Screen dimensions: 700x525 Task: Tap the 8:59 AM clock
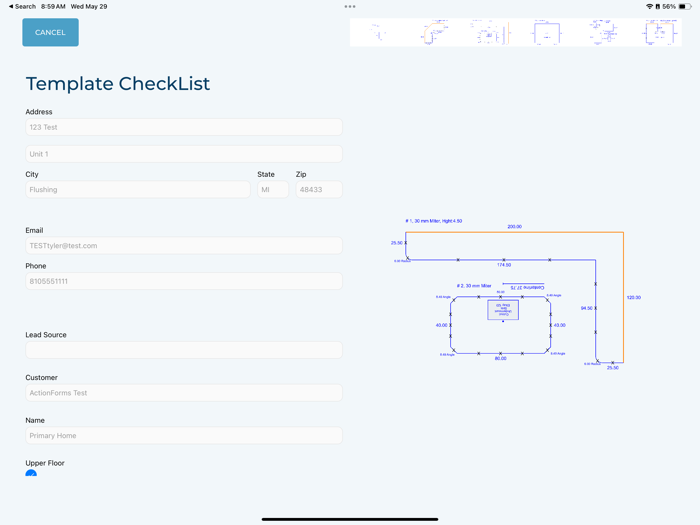click(x=53, y=6)
